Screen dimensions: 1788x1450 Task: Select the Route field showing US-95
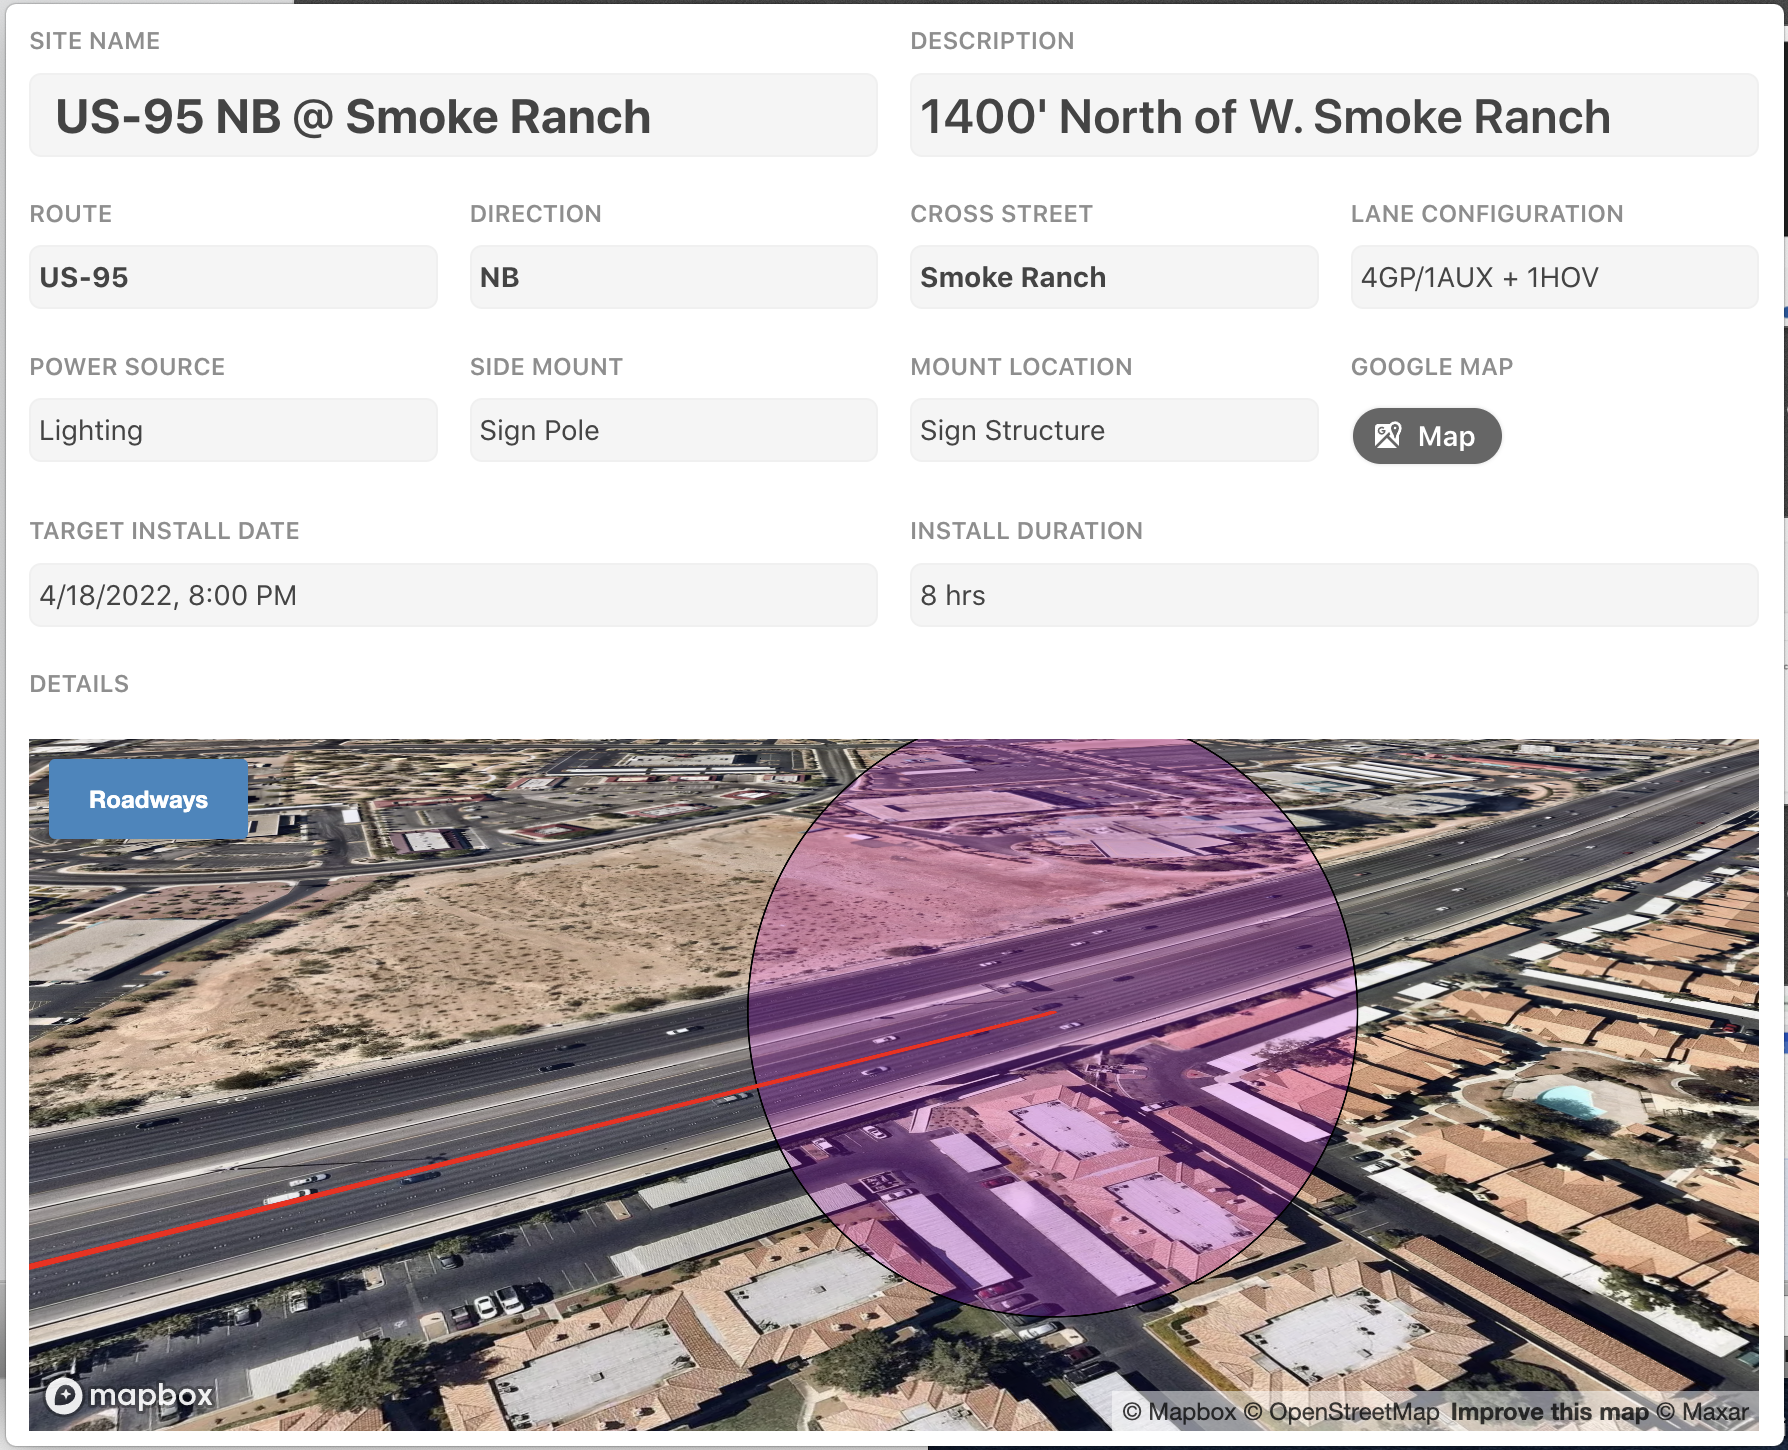233,277
